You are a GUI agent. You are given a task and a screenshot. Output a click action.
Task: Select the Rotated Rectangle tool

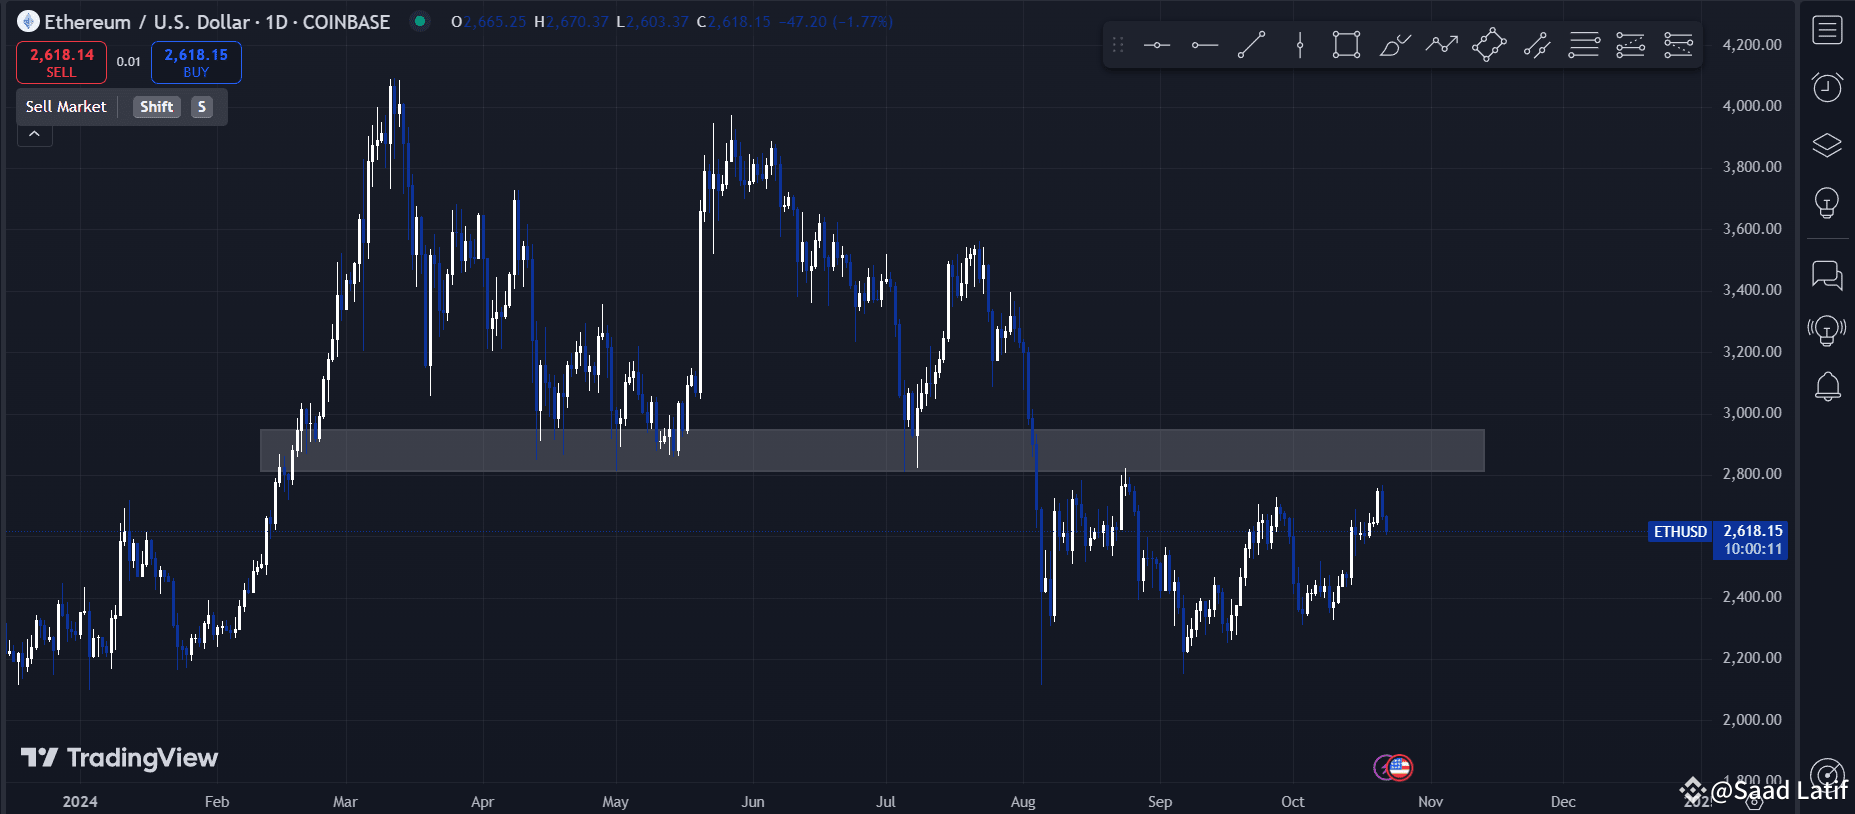[1489, 45]
